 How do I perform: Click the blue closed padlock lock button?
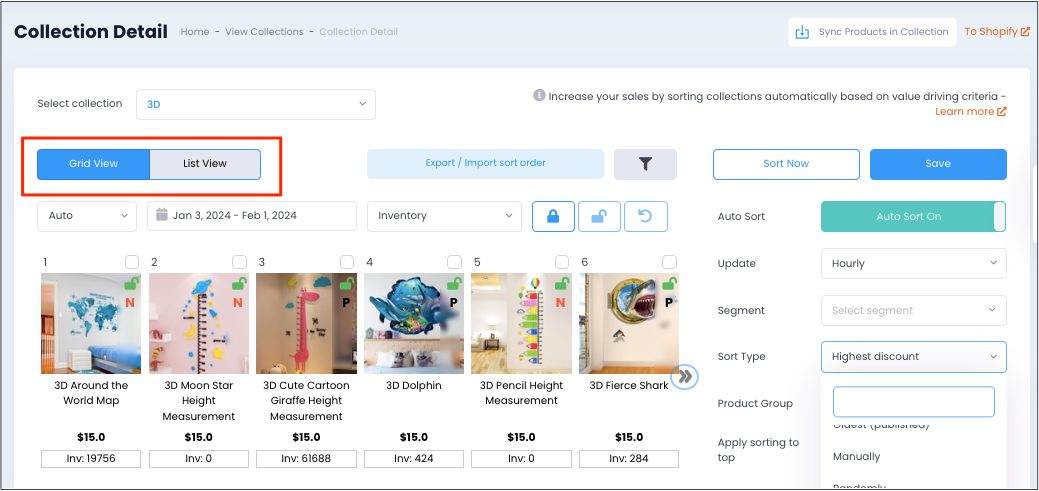553,217
